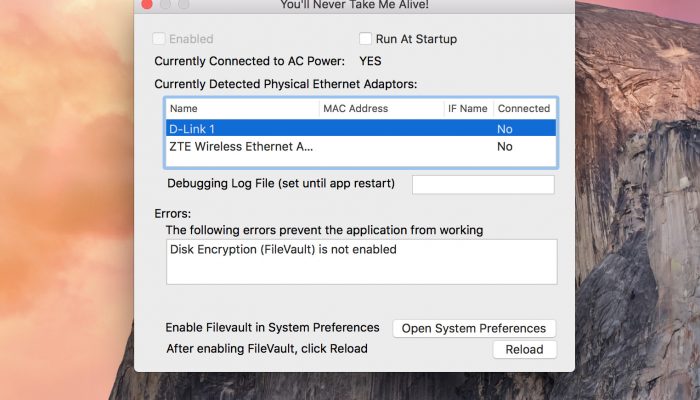Tick the Run At Startup checkbox

(365, 39)
